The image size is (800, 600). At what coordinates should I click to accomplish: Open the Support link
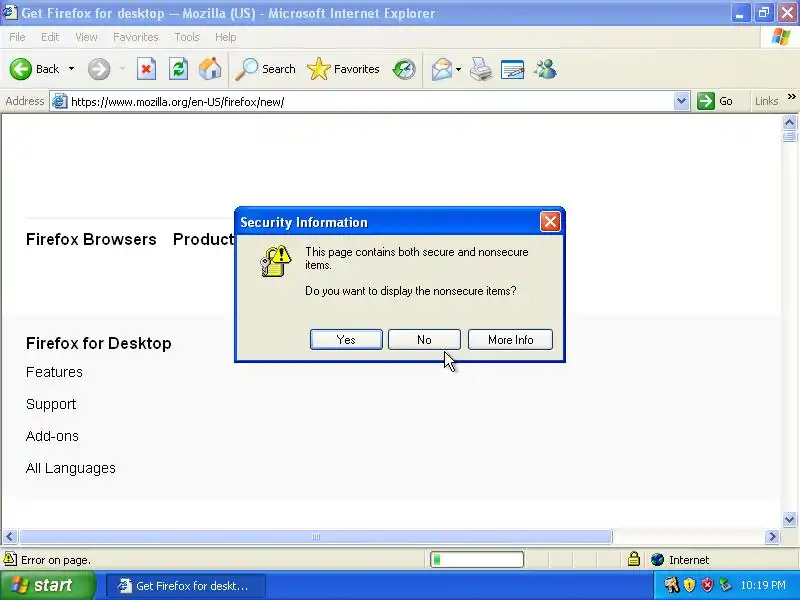(51, 404)
